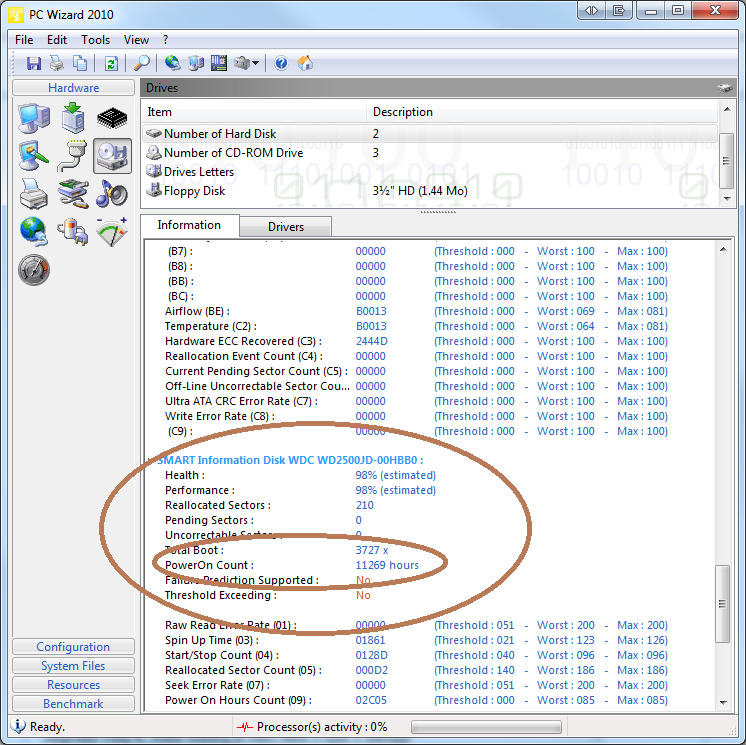Select the Number of Hard Disk row
The height and width of the screenshot is (745, 746).
[430, 134]
